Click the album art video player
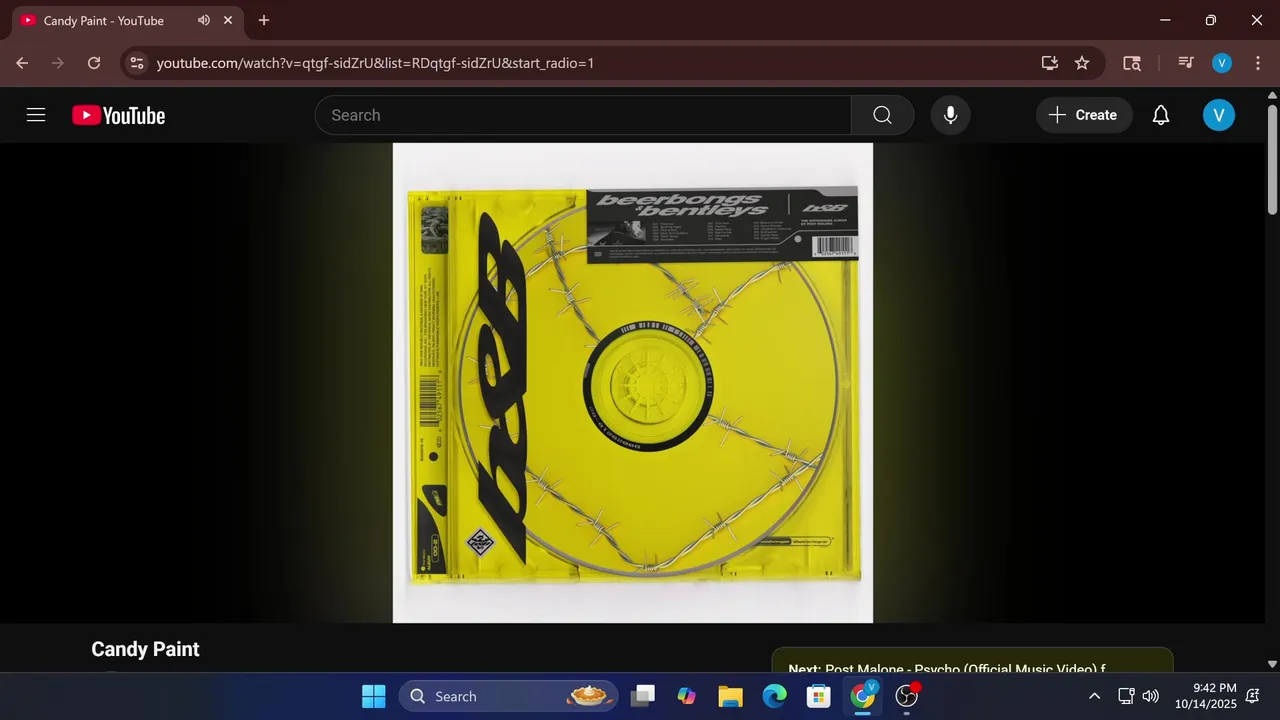 (633, 383)
